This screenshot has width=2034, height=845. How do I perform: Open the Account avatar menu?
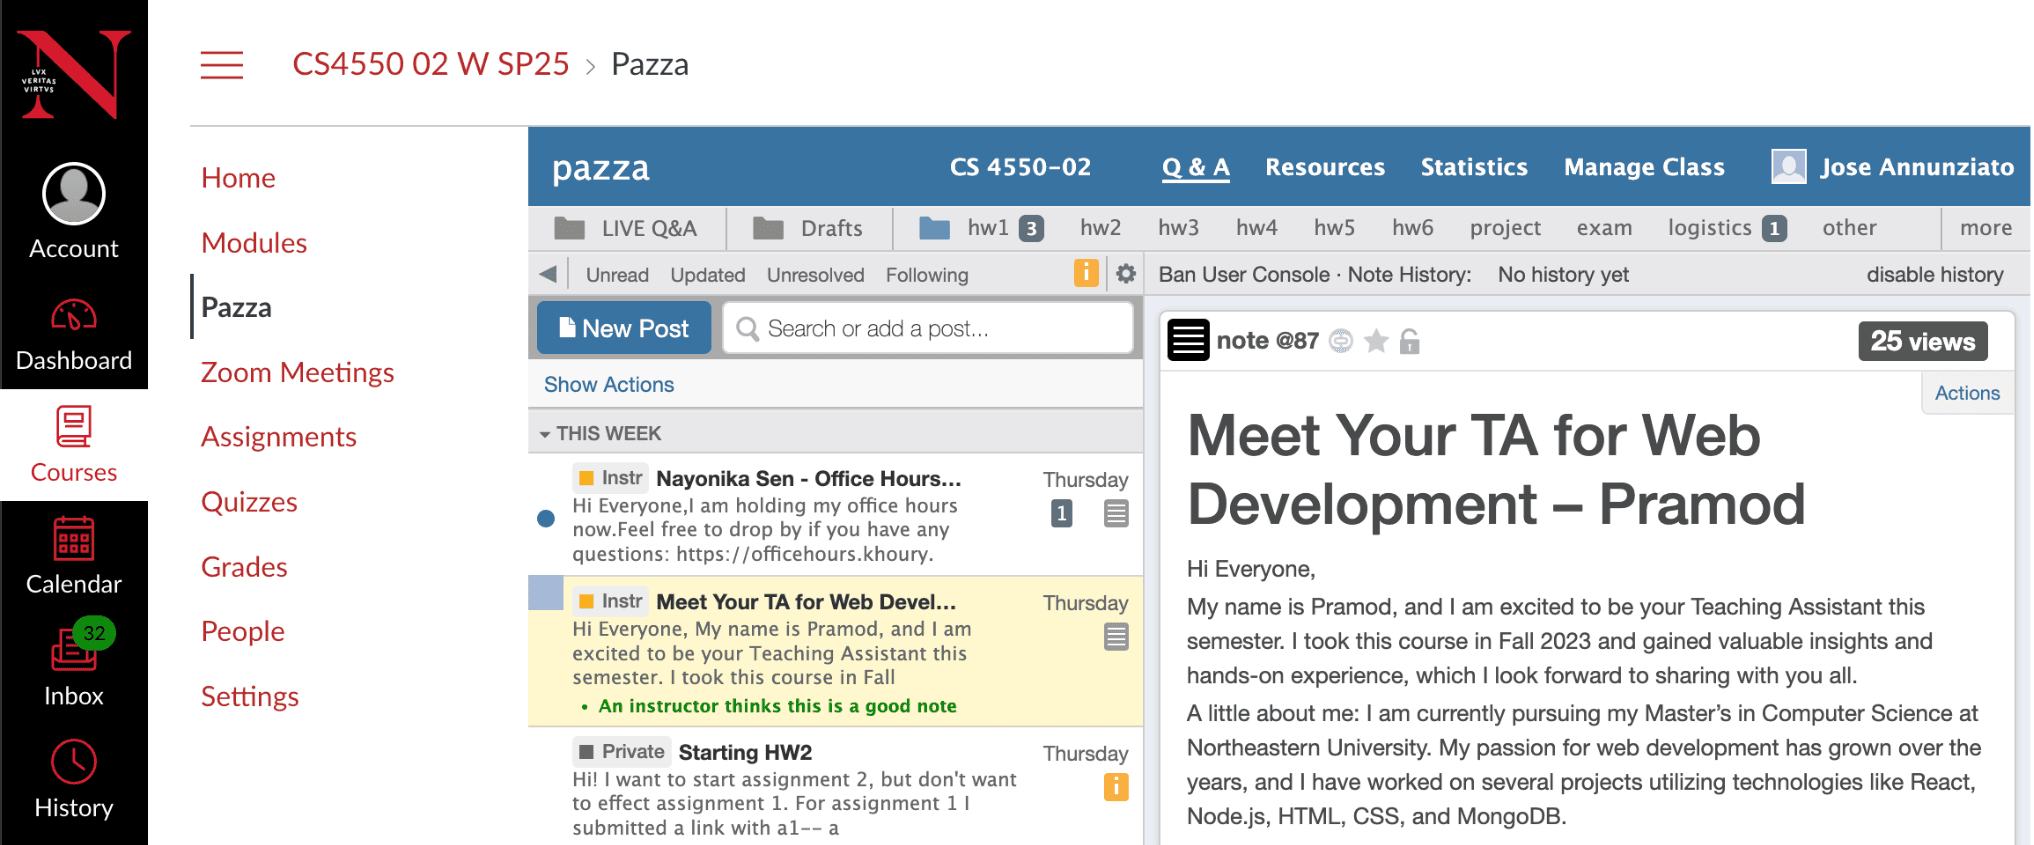coord(74,193)
